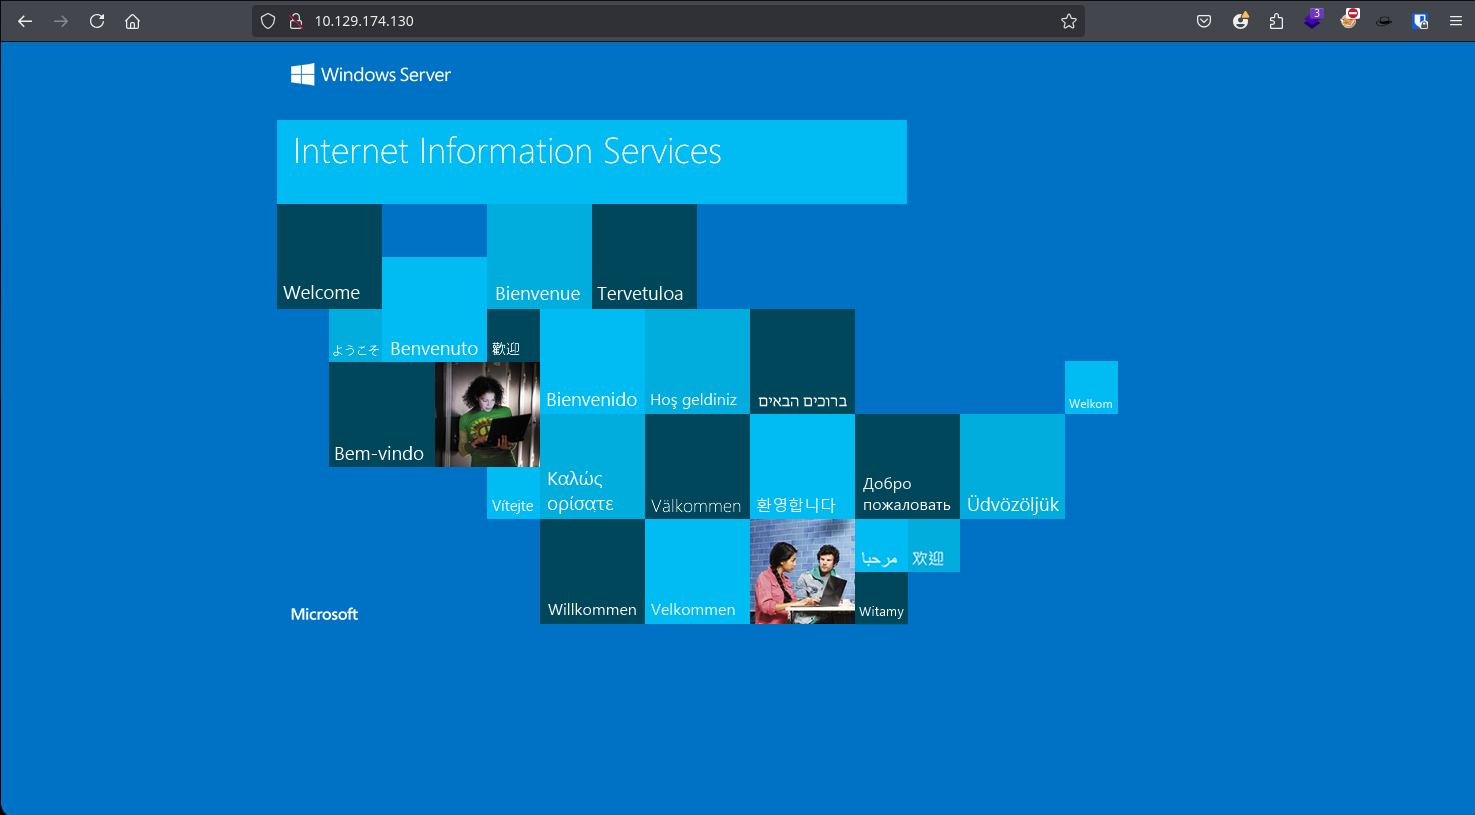This screenshot has height=815, width=1475.
Task: Go back to the previous page
Action: pos(25,21)
